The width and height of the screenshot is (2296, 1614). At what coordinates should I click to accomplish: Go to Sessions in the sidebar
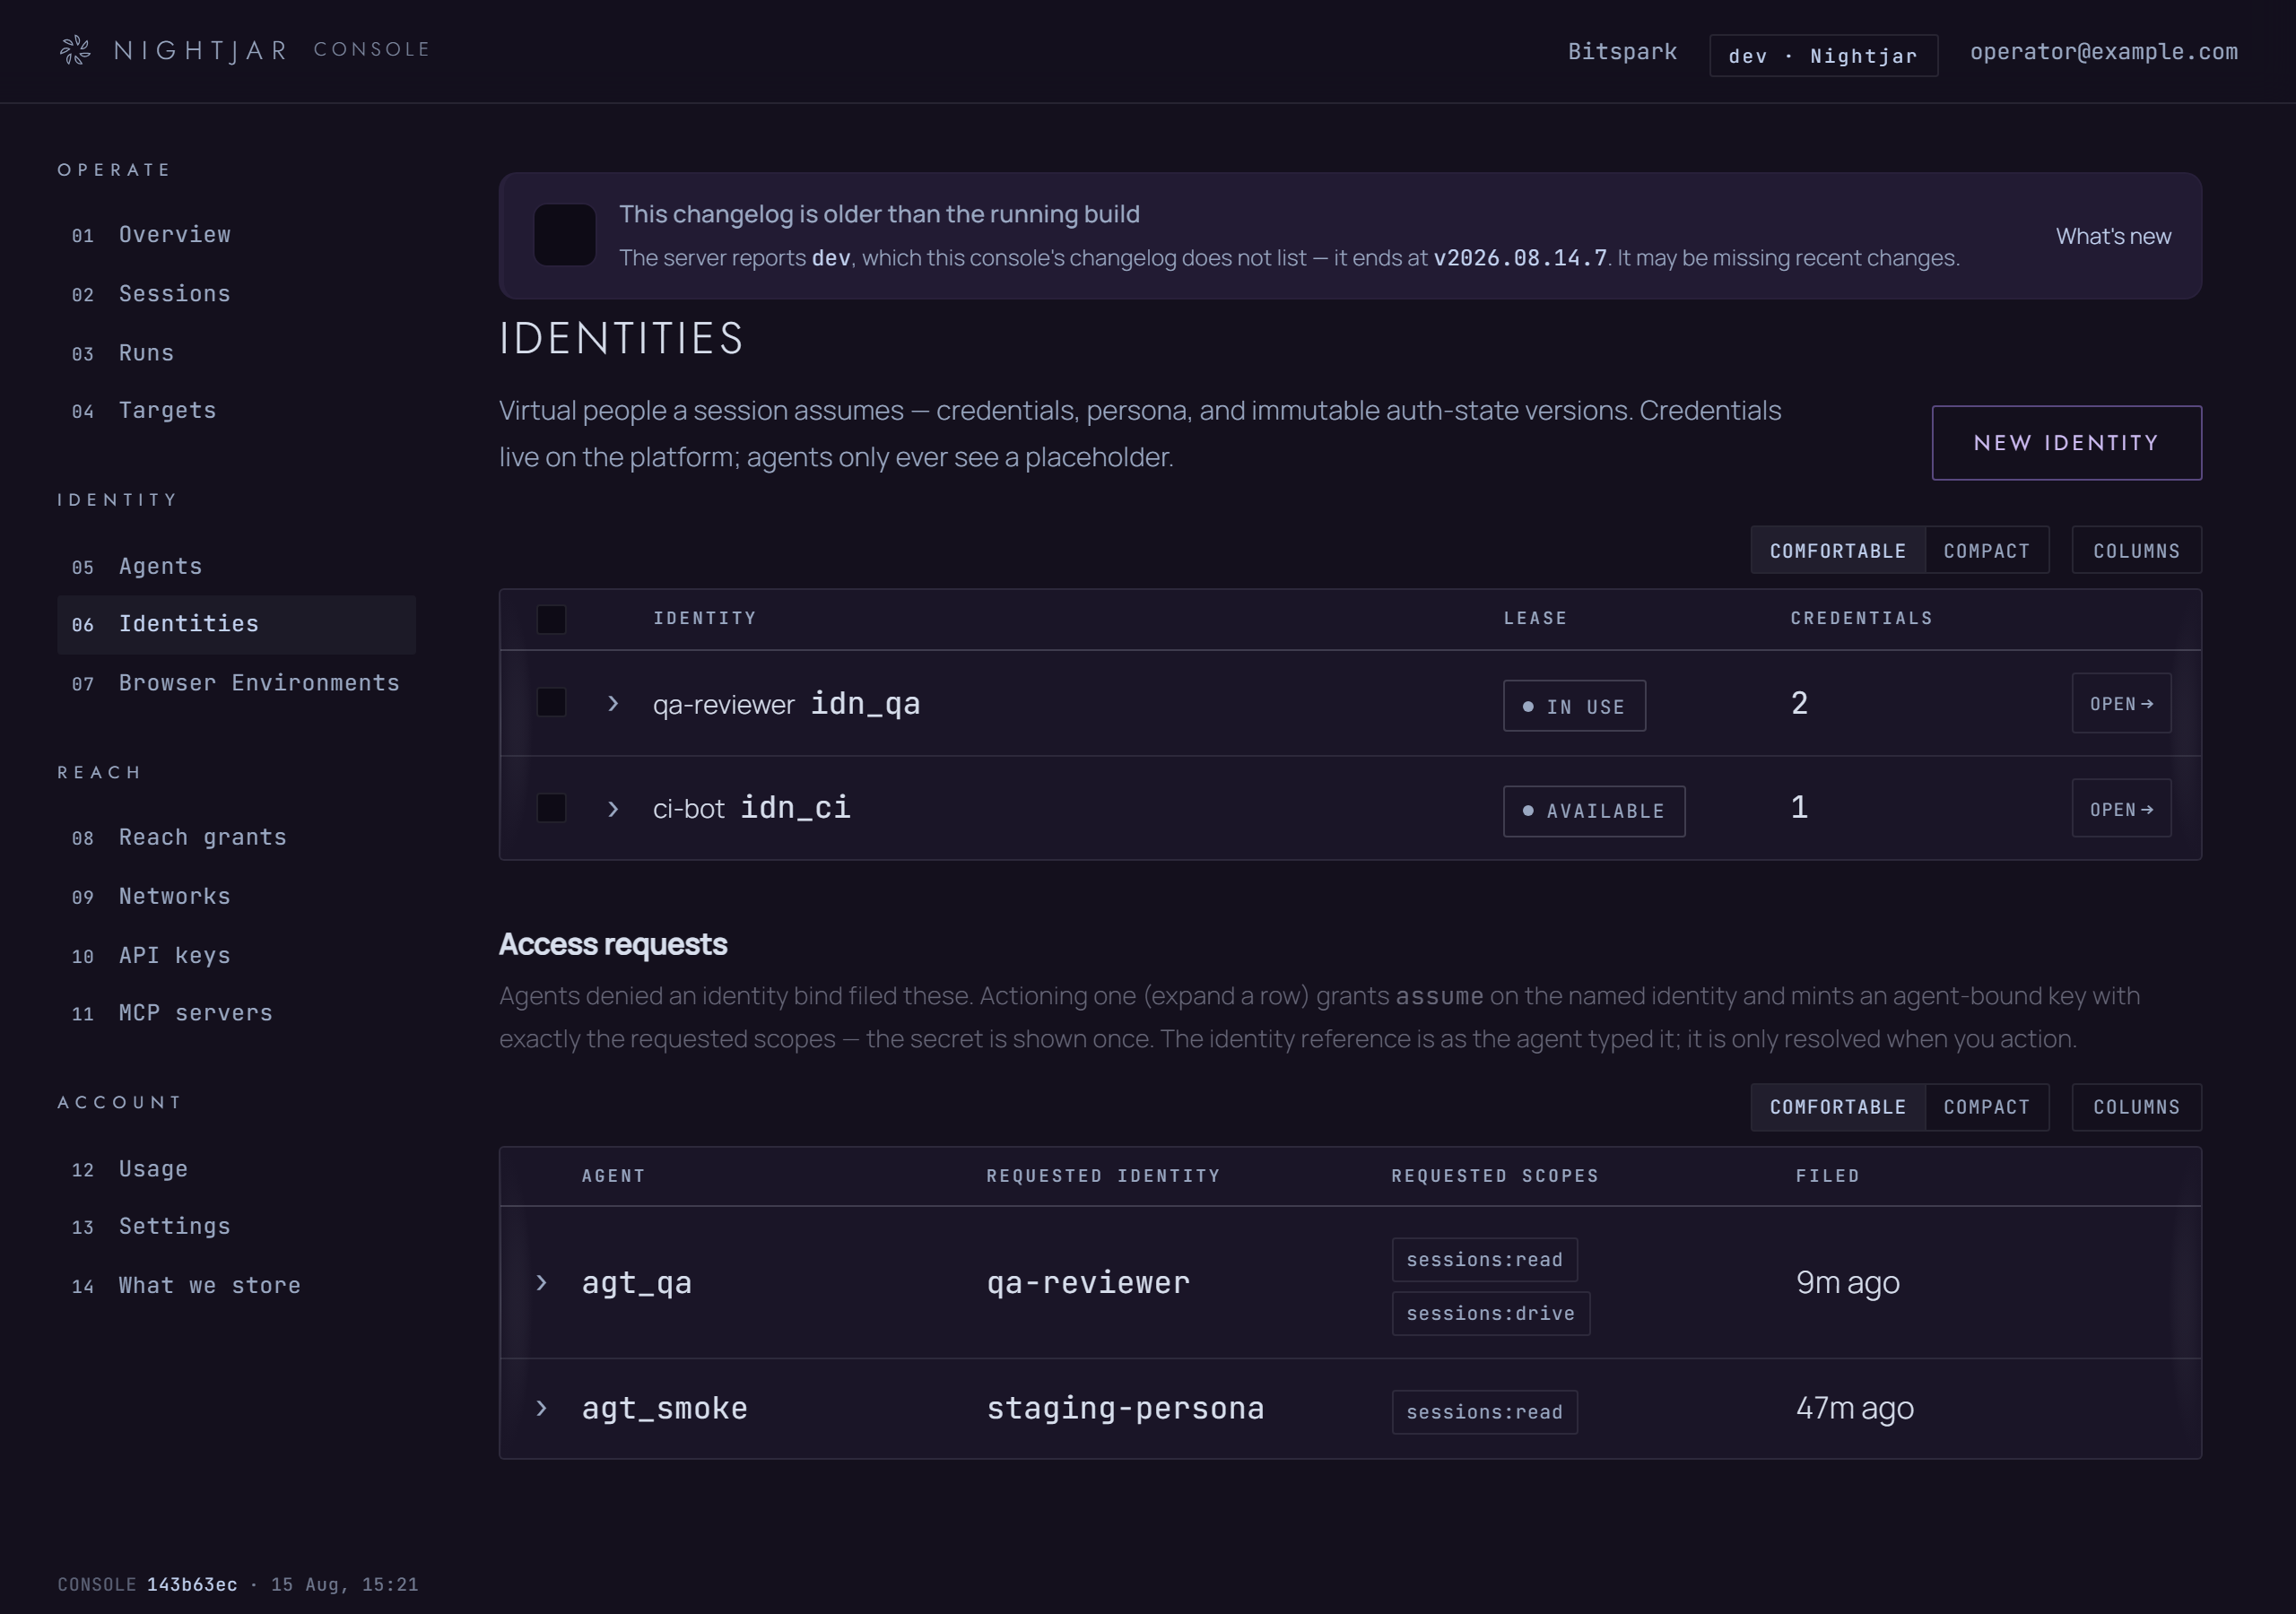coord(236,294)
